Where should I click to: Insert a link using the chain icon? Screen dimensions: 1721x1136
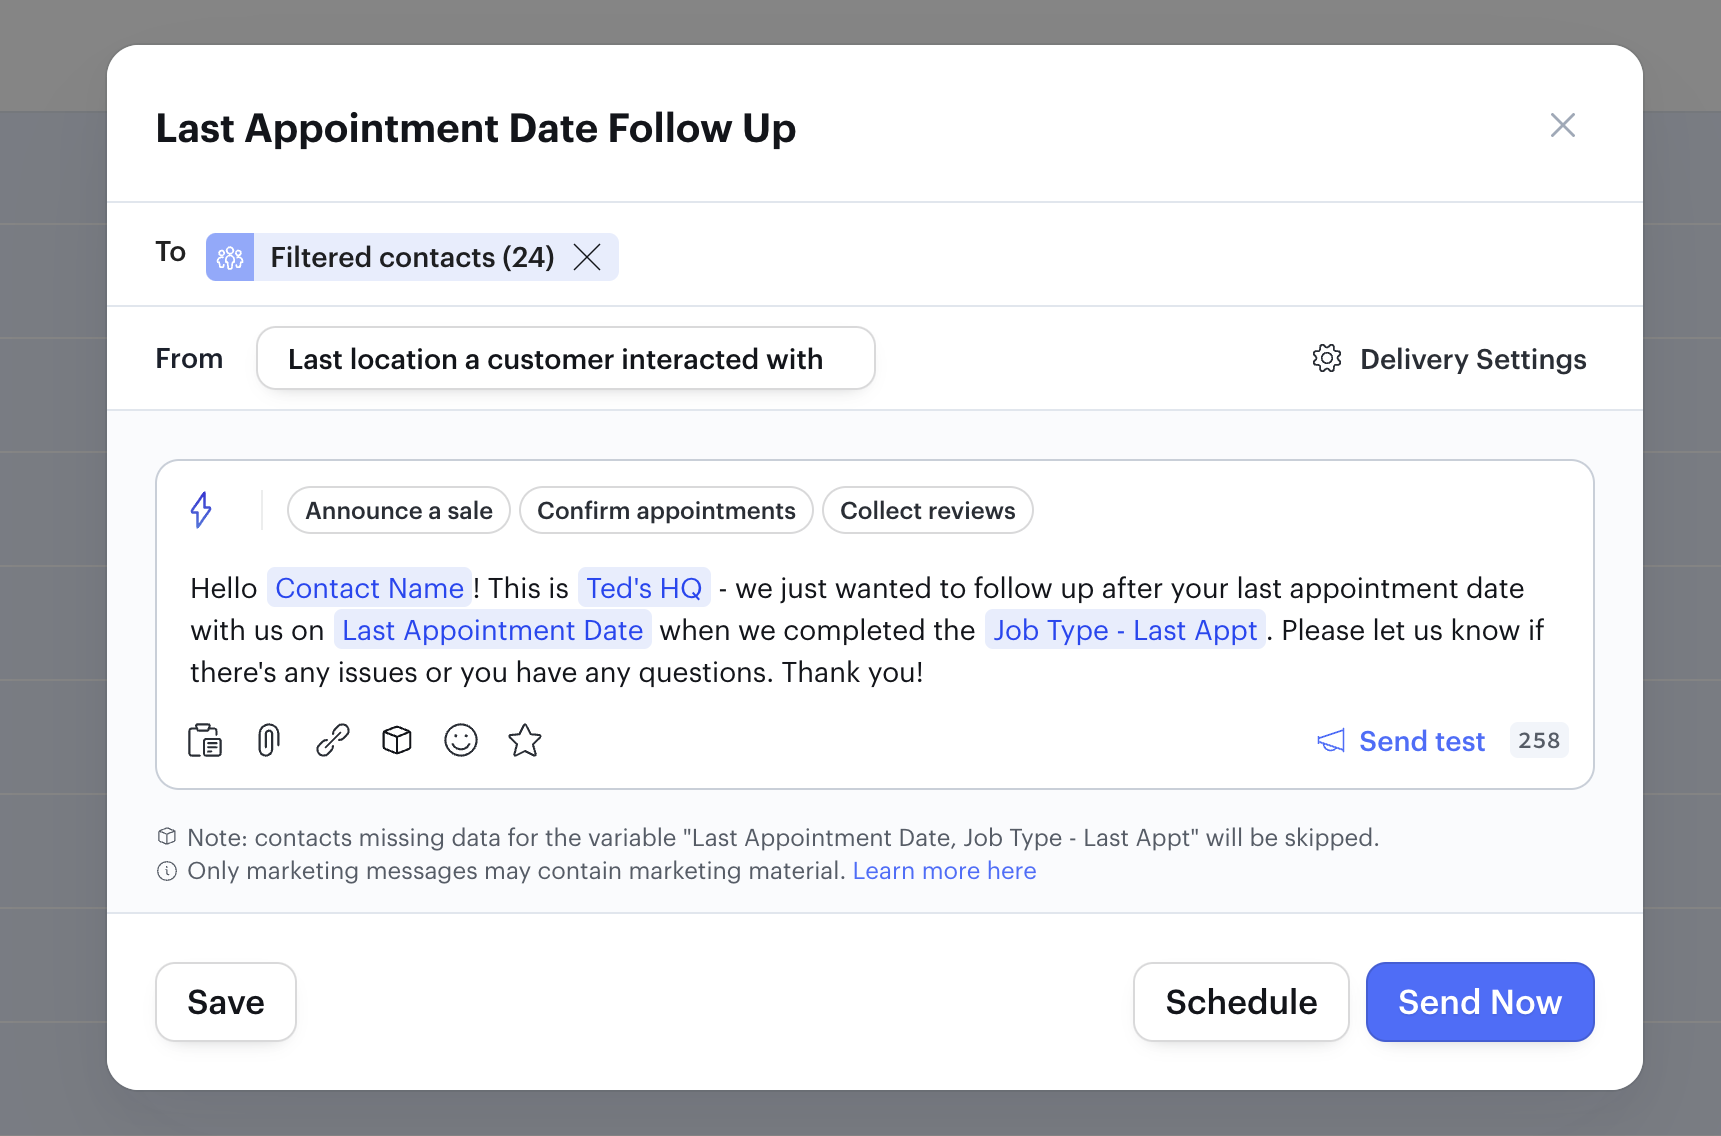[332, 741]
